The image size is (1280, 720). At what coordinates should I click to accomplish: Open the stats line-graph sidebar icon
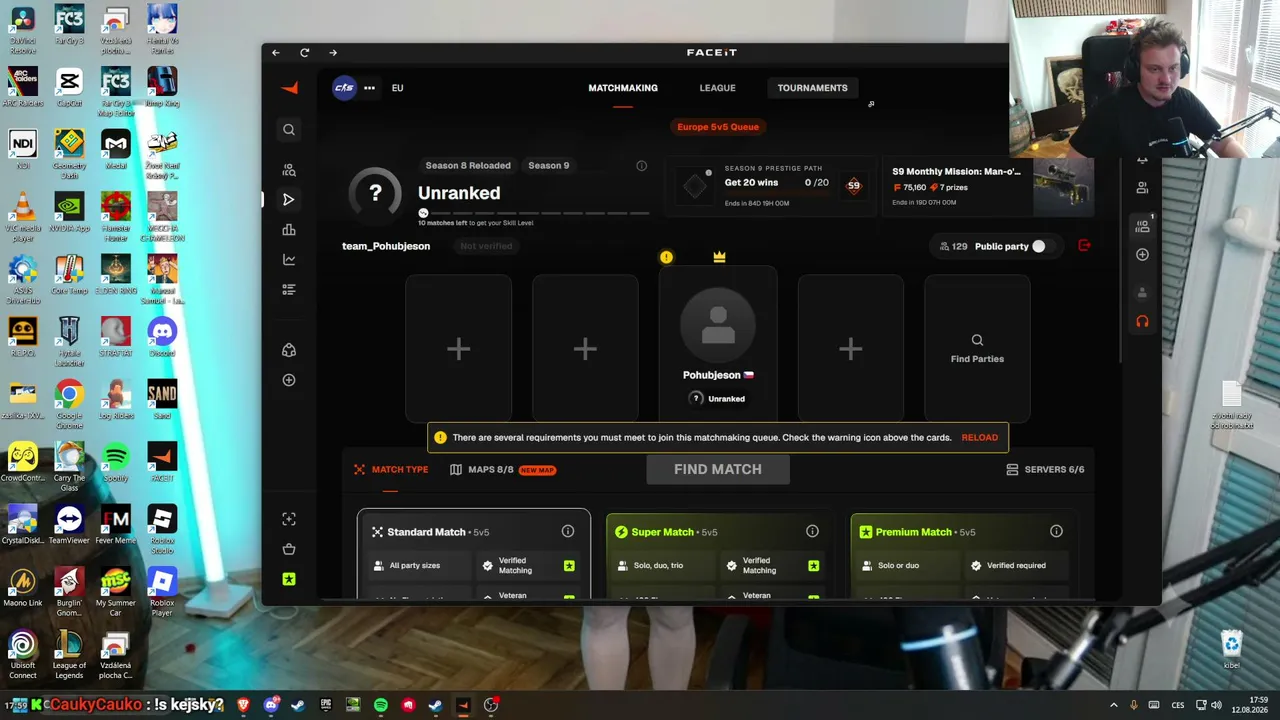coord(289,260)
